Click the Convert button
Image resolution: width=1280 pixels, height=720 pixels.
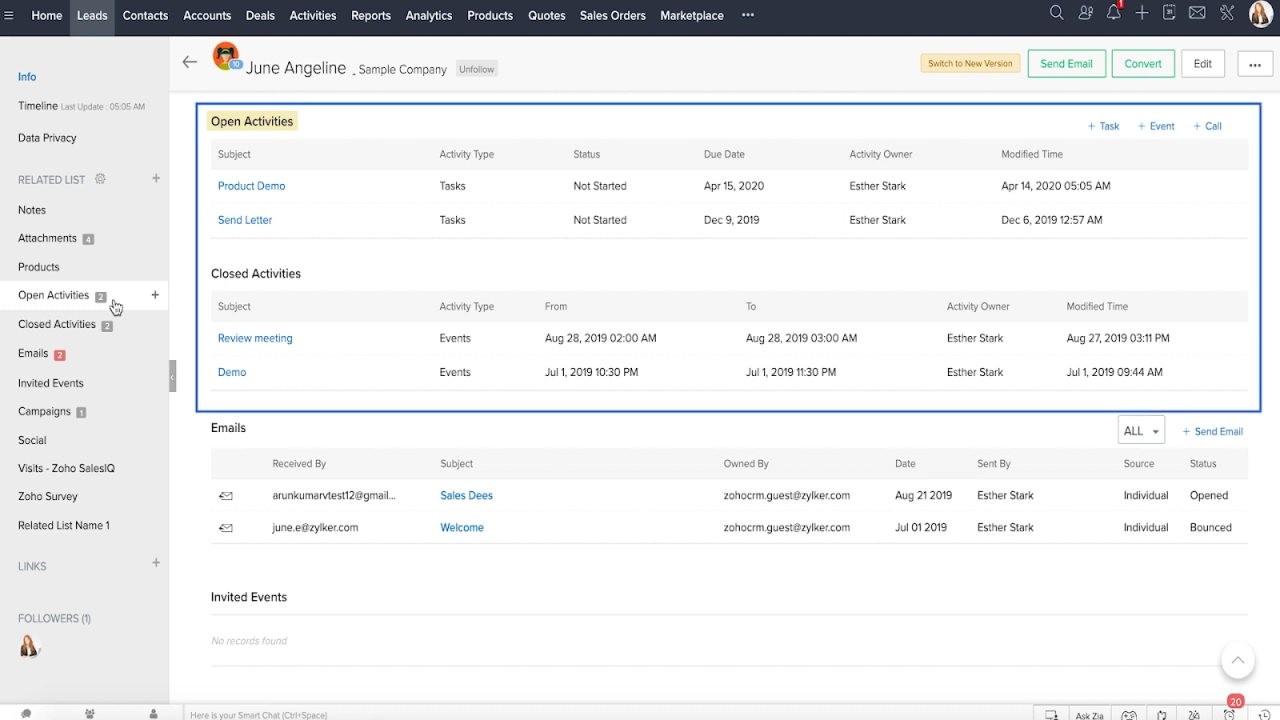(1142, 63)
